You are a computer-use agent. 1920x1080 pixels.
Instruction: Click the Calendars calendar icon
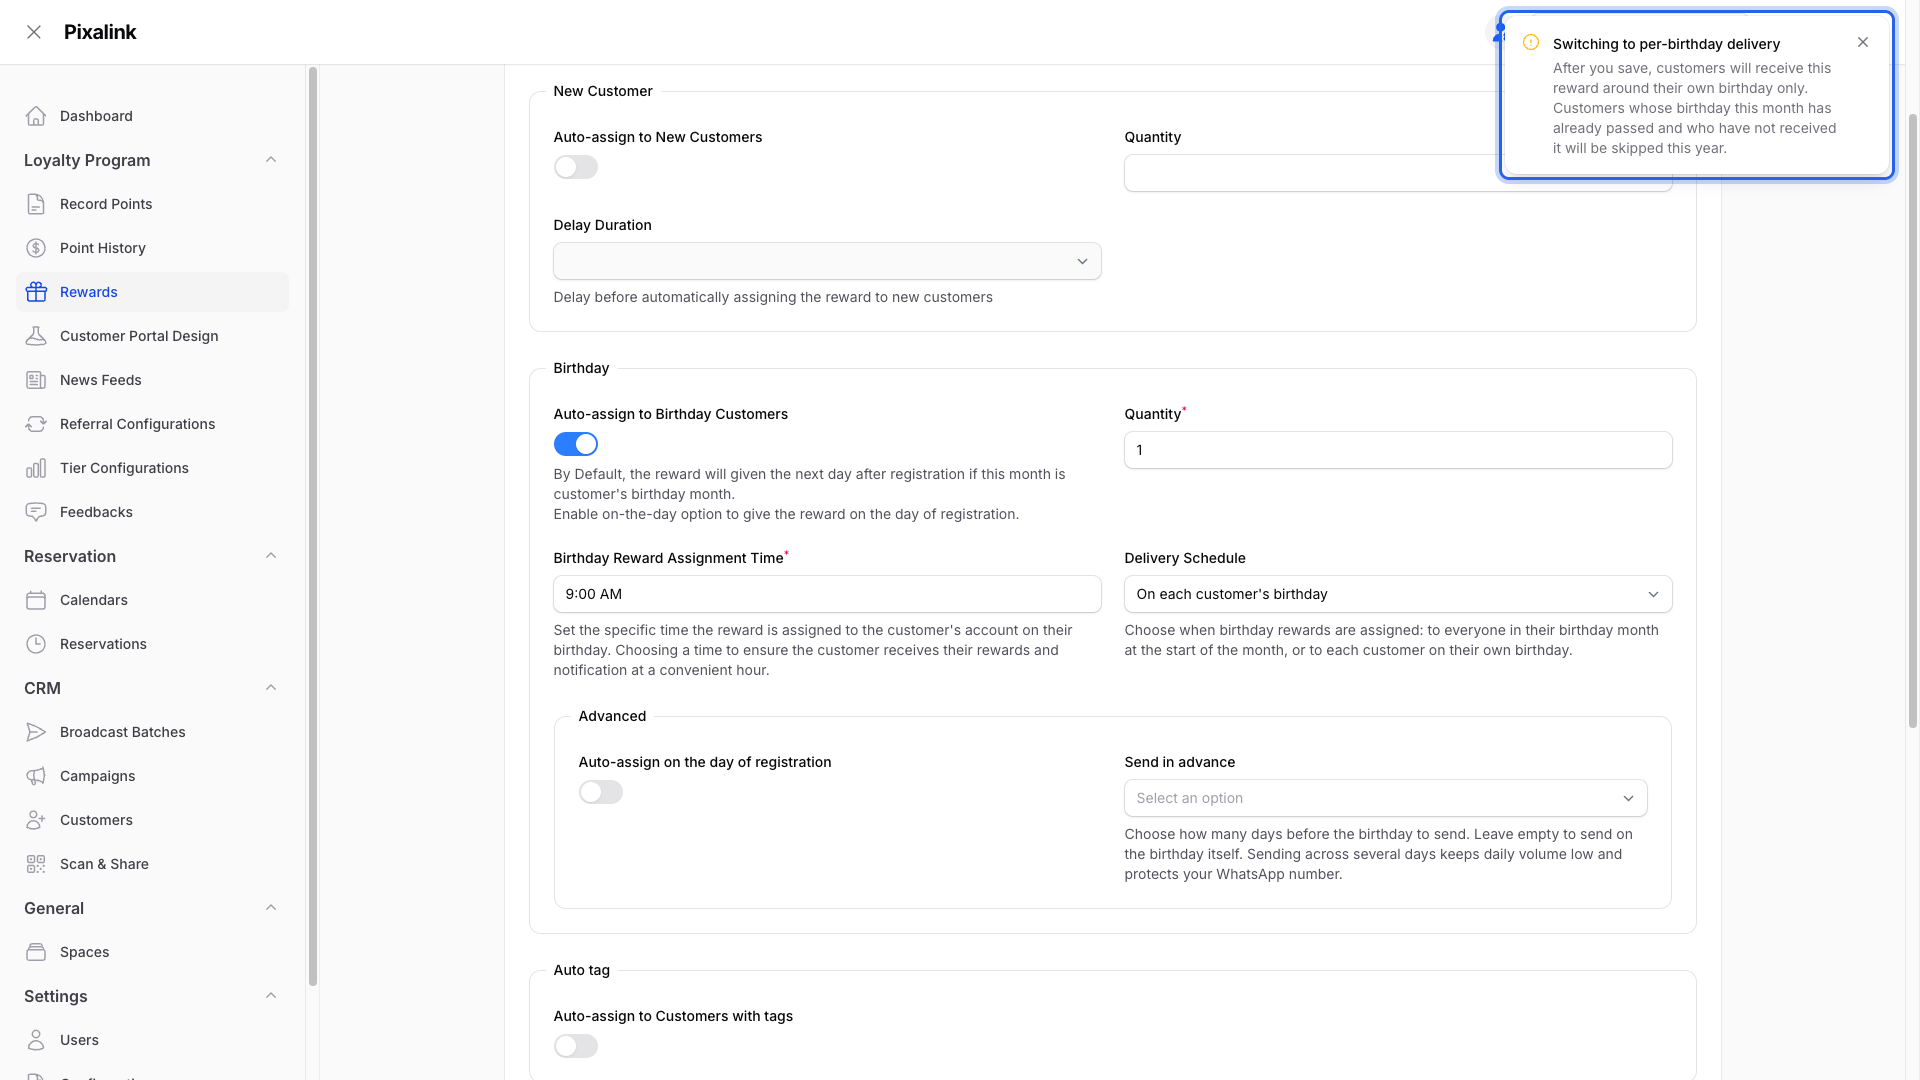[36, 600]
